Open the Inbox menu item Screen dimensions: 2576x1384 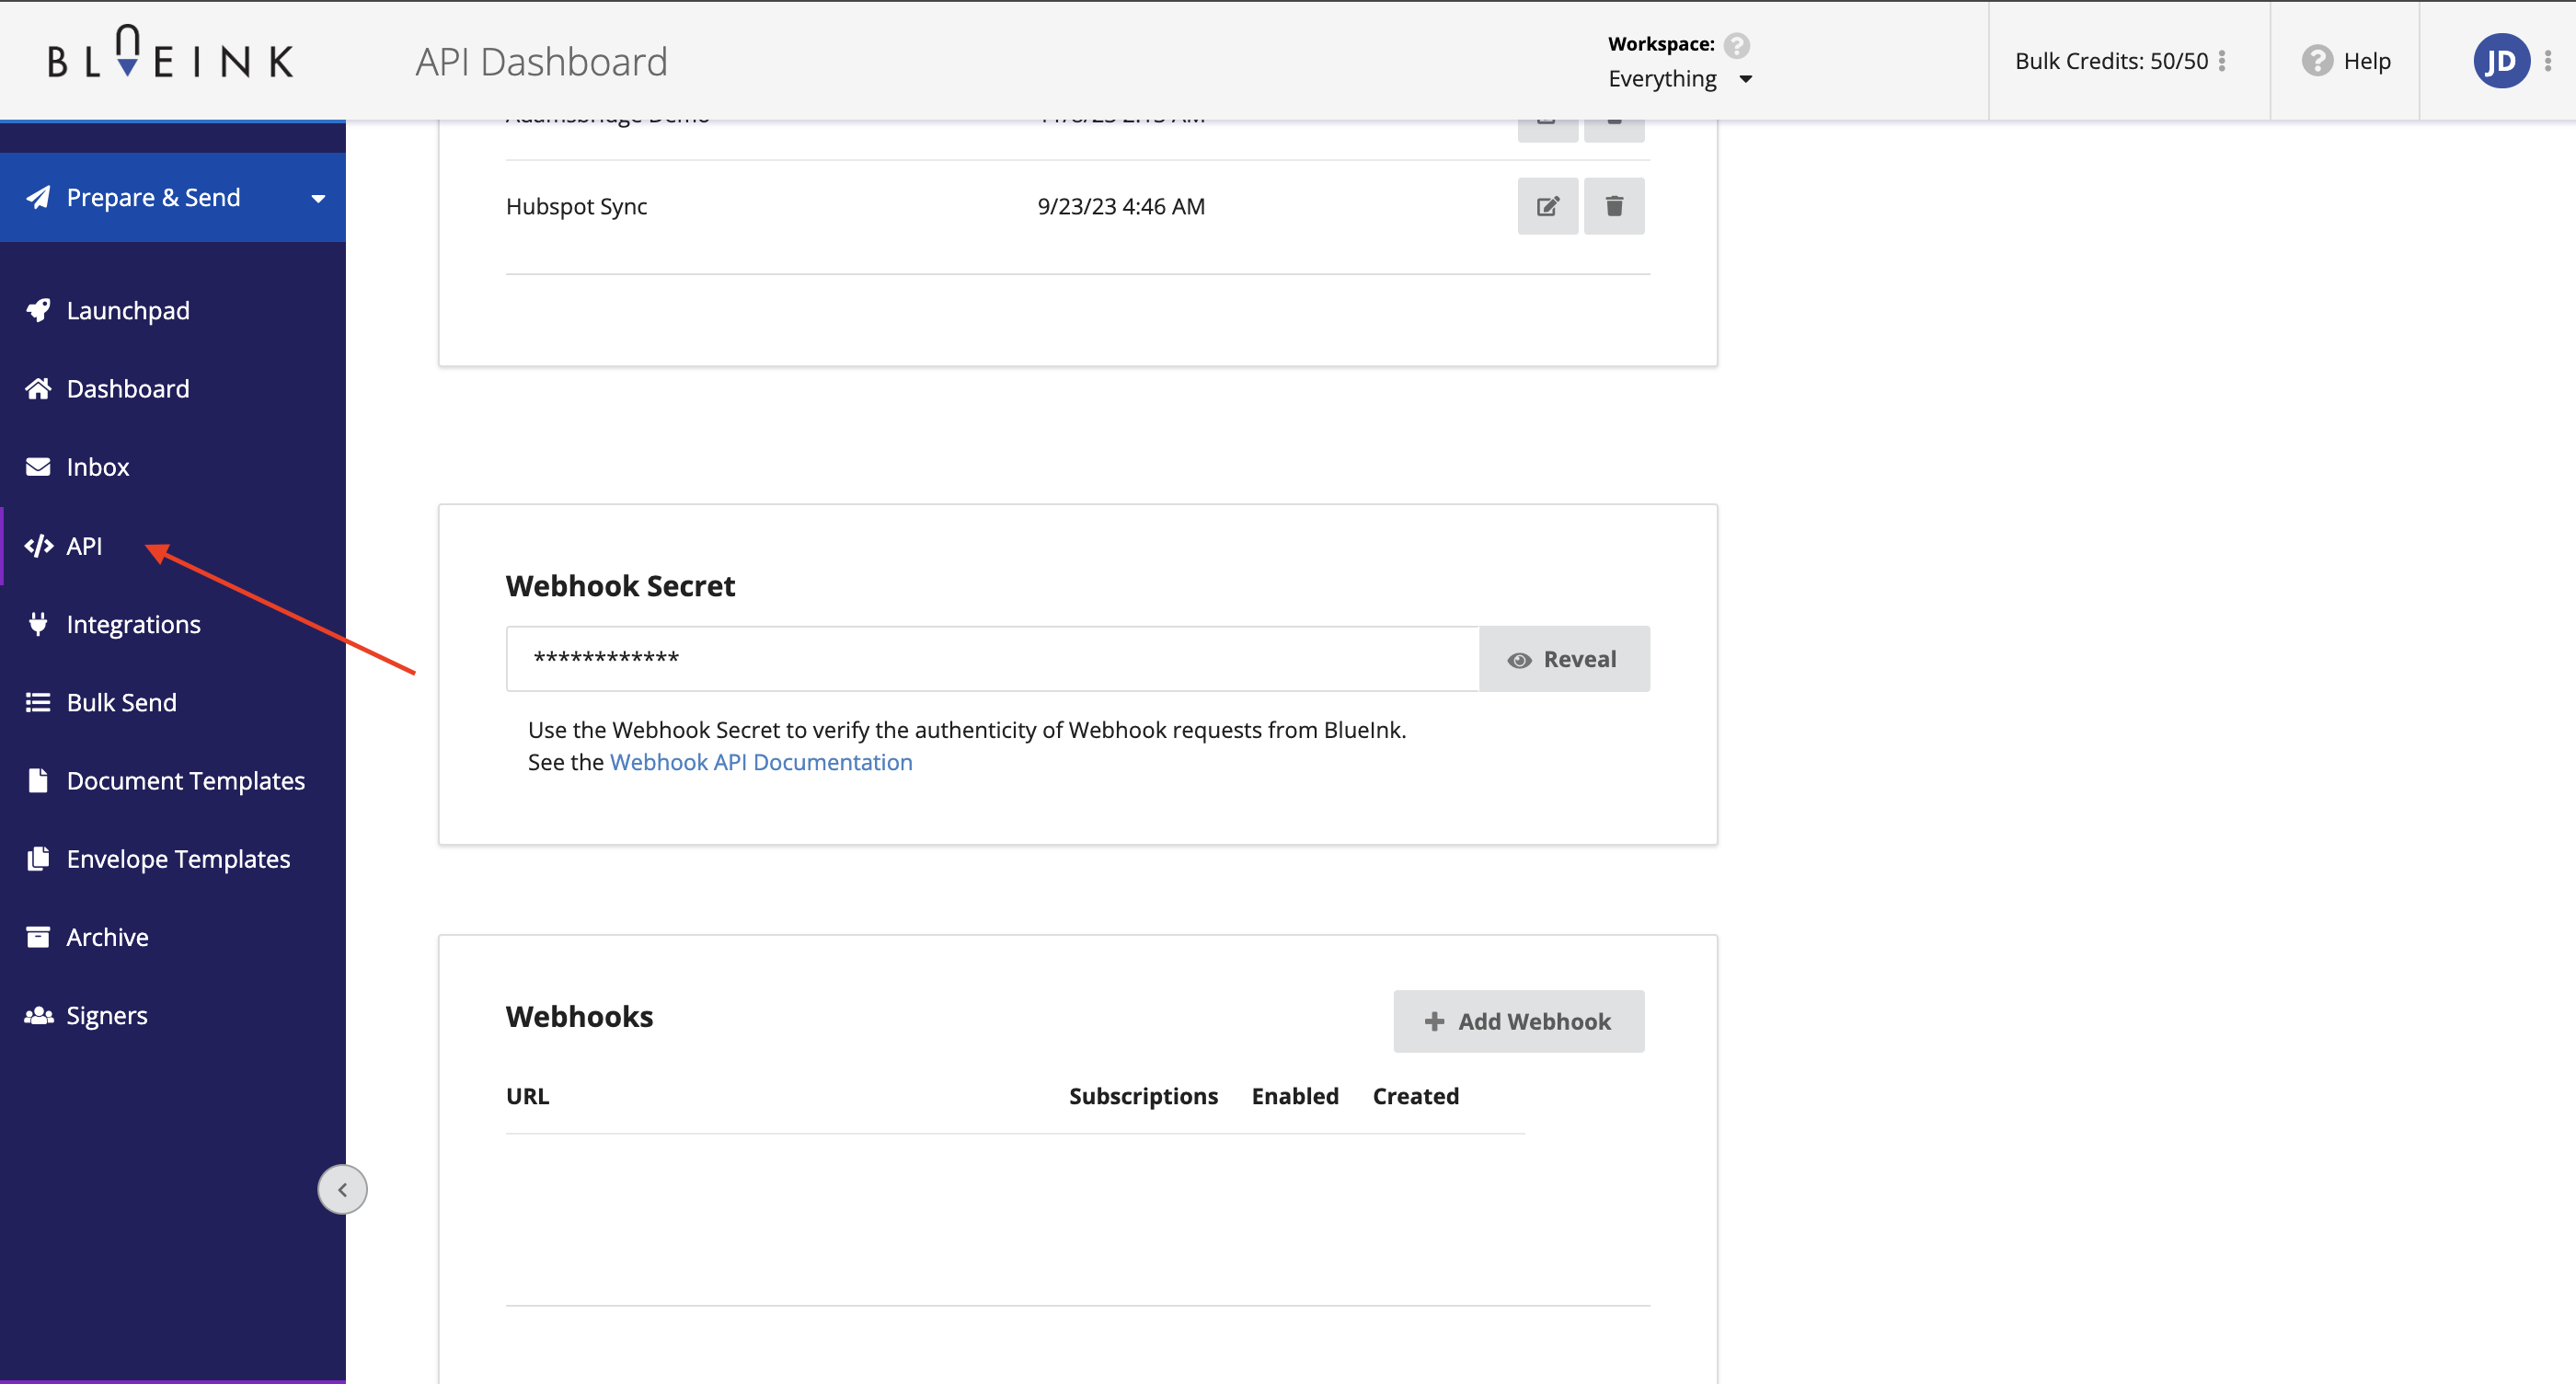[98, 467]
